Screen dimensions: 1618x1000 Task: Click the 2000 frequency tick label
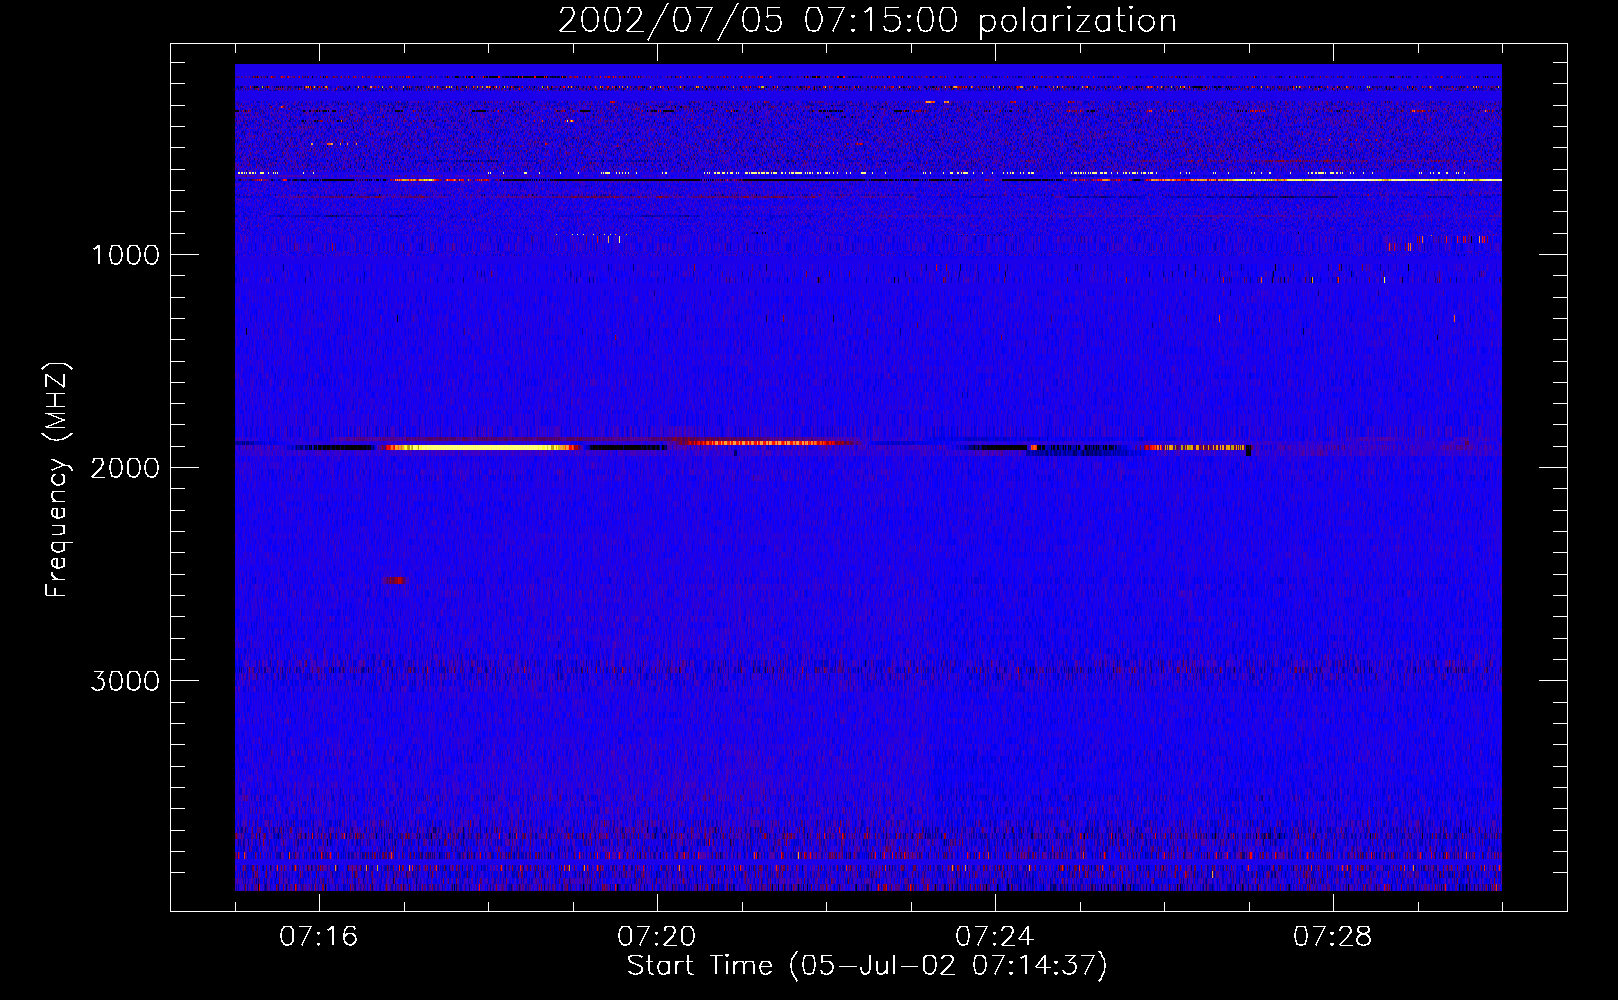pos(125,468)
